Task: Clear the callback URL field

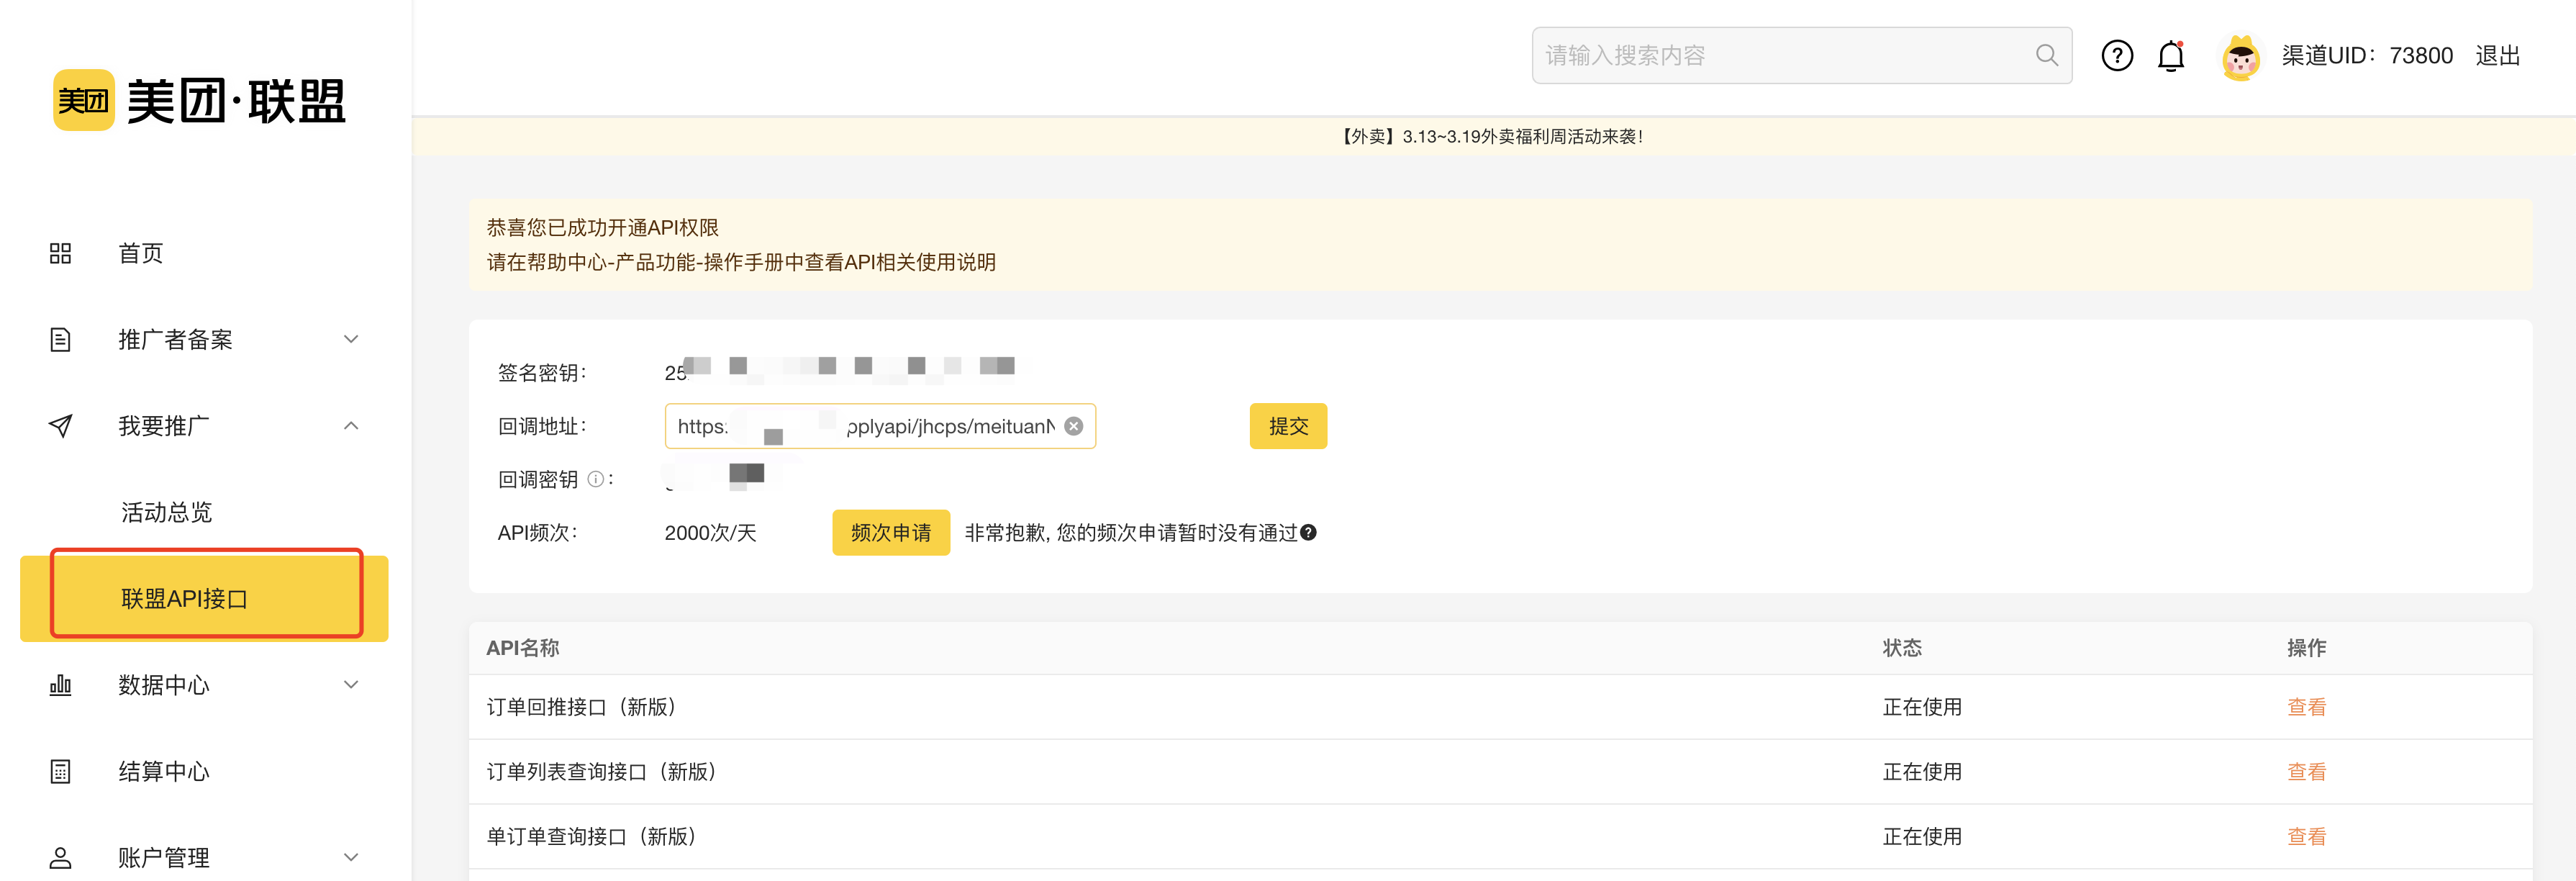Action: (x=1073, y=426)
